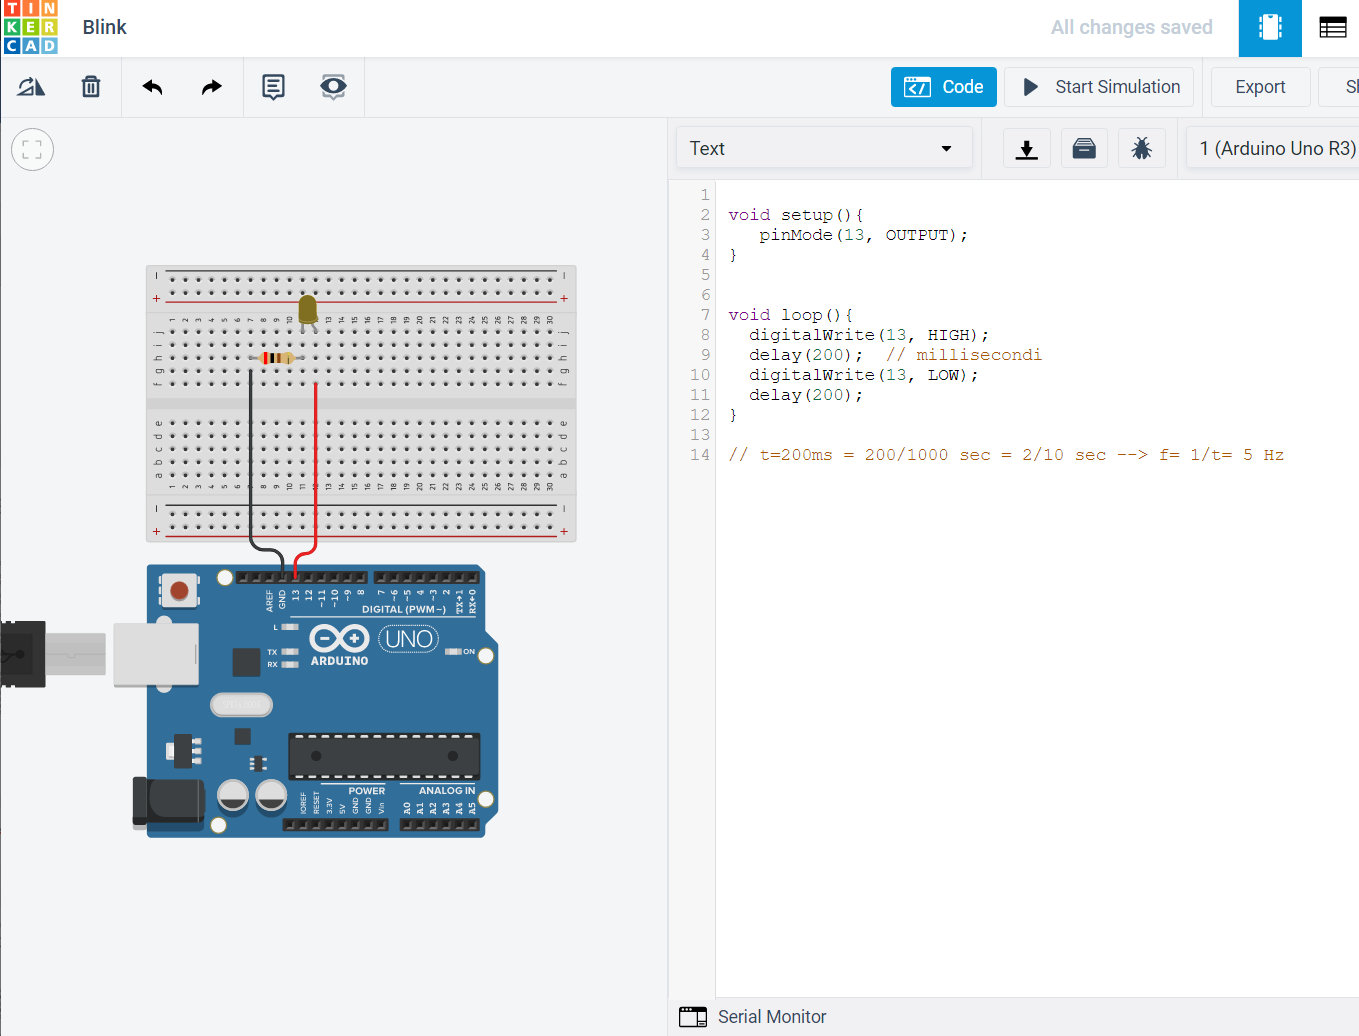Click the digitalWrite(13, HIGH) line
Screen dimensions: 1359x1036
point(869,335)
